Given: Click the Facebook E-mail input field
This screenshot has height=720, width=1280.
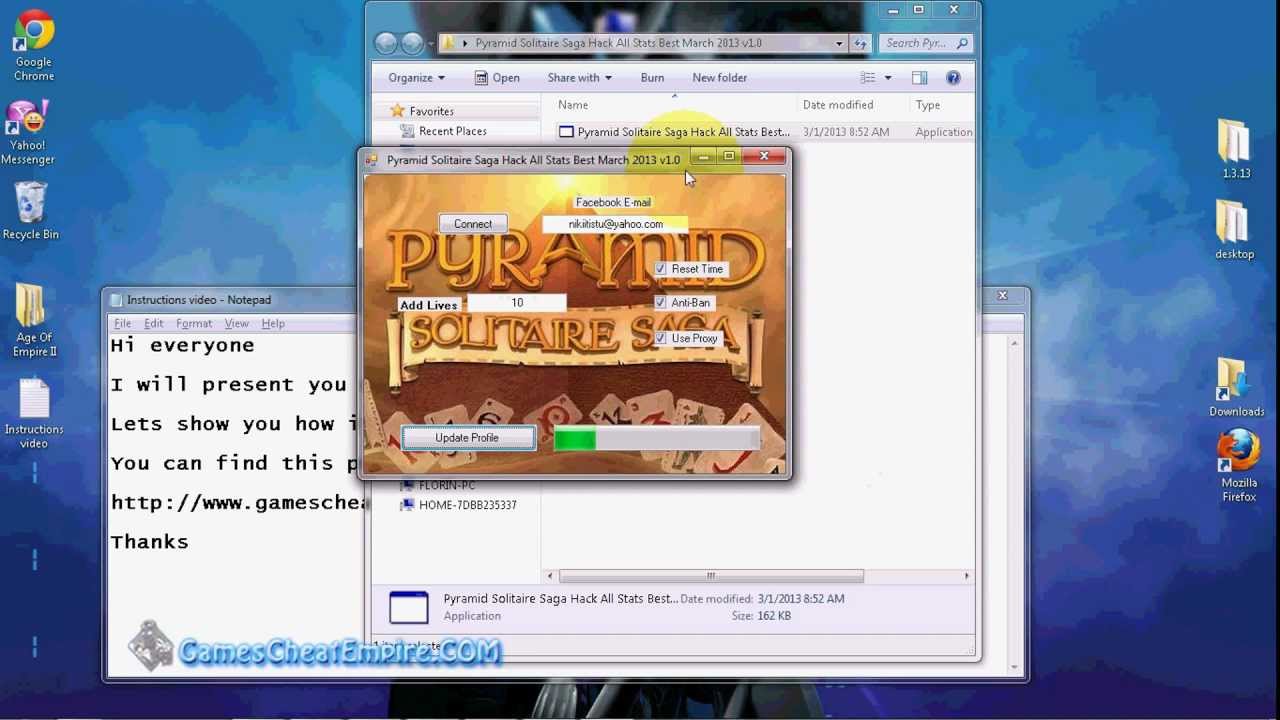Looking at the screenshot, I should tap(615, 225).
